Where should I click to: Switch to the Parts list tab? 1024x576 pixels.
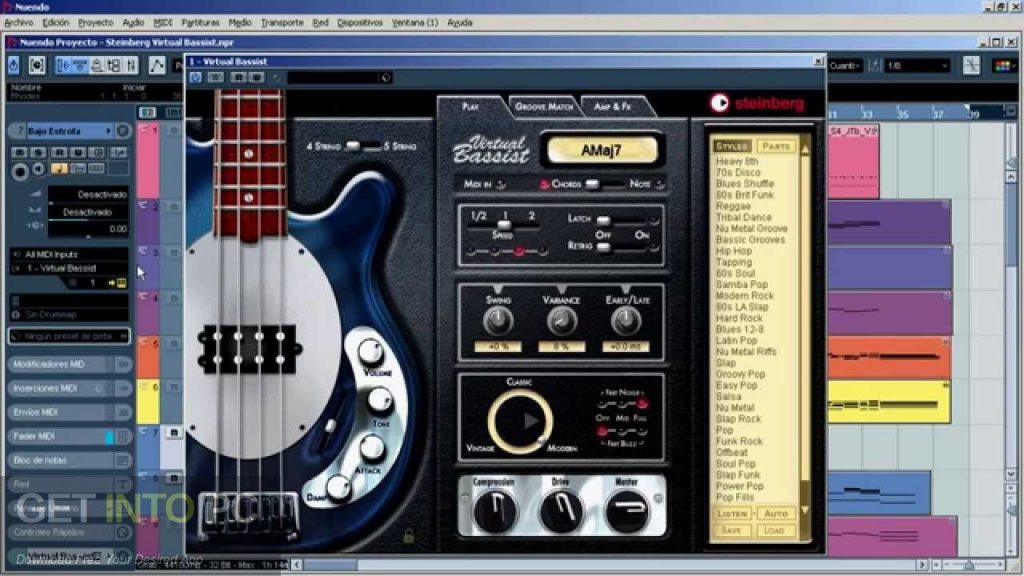pyautogui.click(x=775, y=146)
